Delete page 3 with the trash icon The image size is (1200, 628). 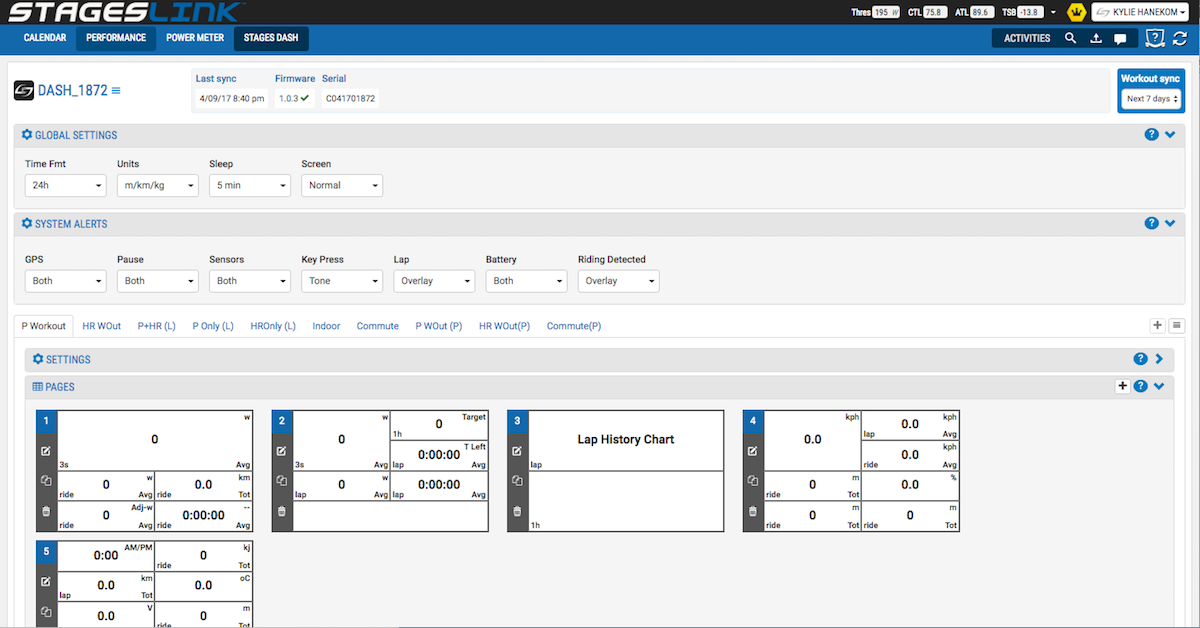click(x=517, y=511)
